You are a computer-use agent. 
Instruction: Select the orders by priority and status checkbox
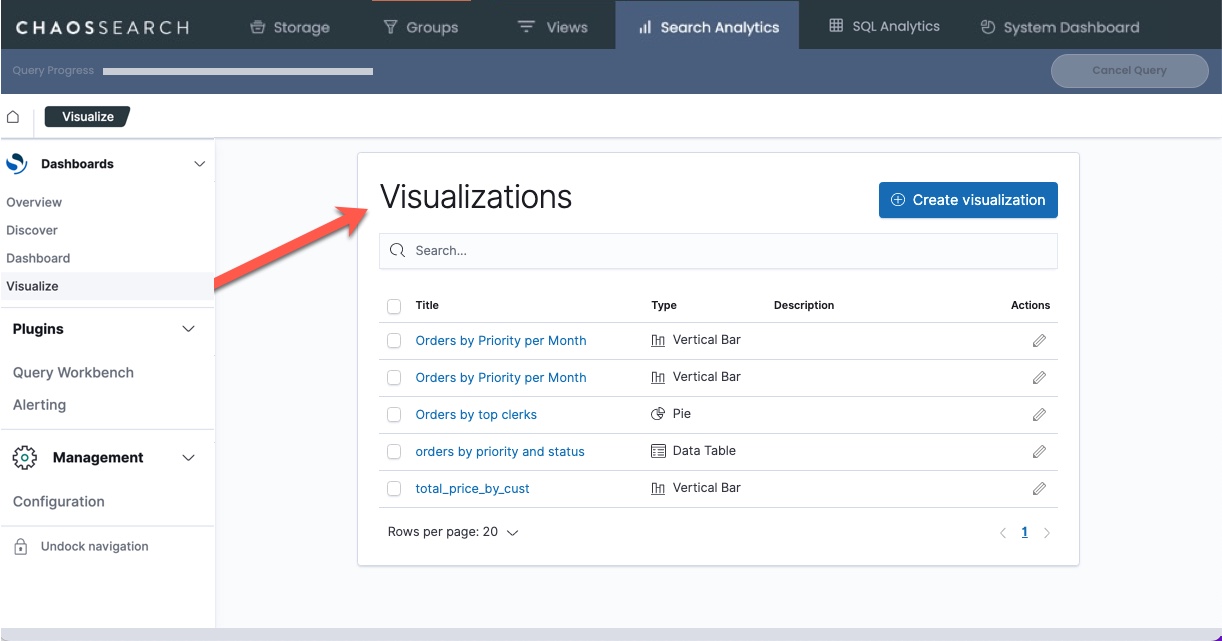tap(393, 451)
